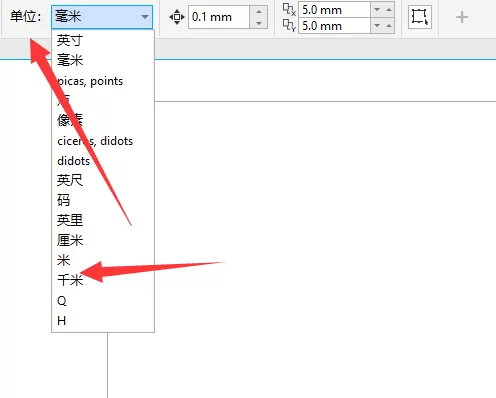Viewport: 496px width, 398px height.
Task: Increase duplicate X distance arrow
Action: [x=389, y=10]
